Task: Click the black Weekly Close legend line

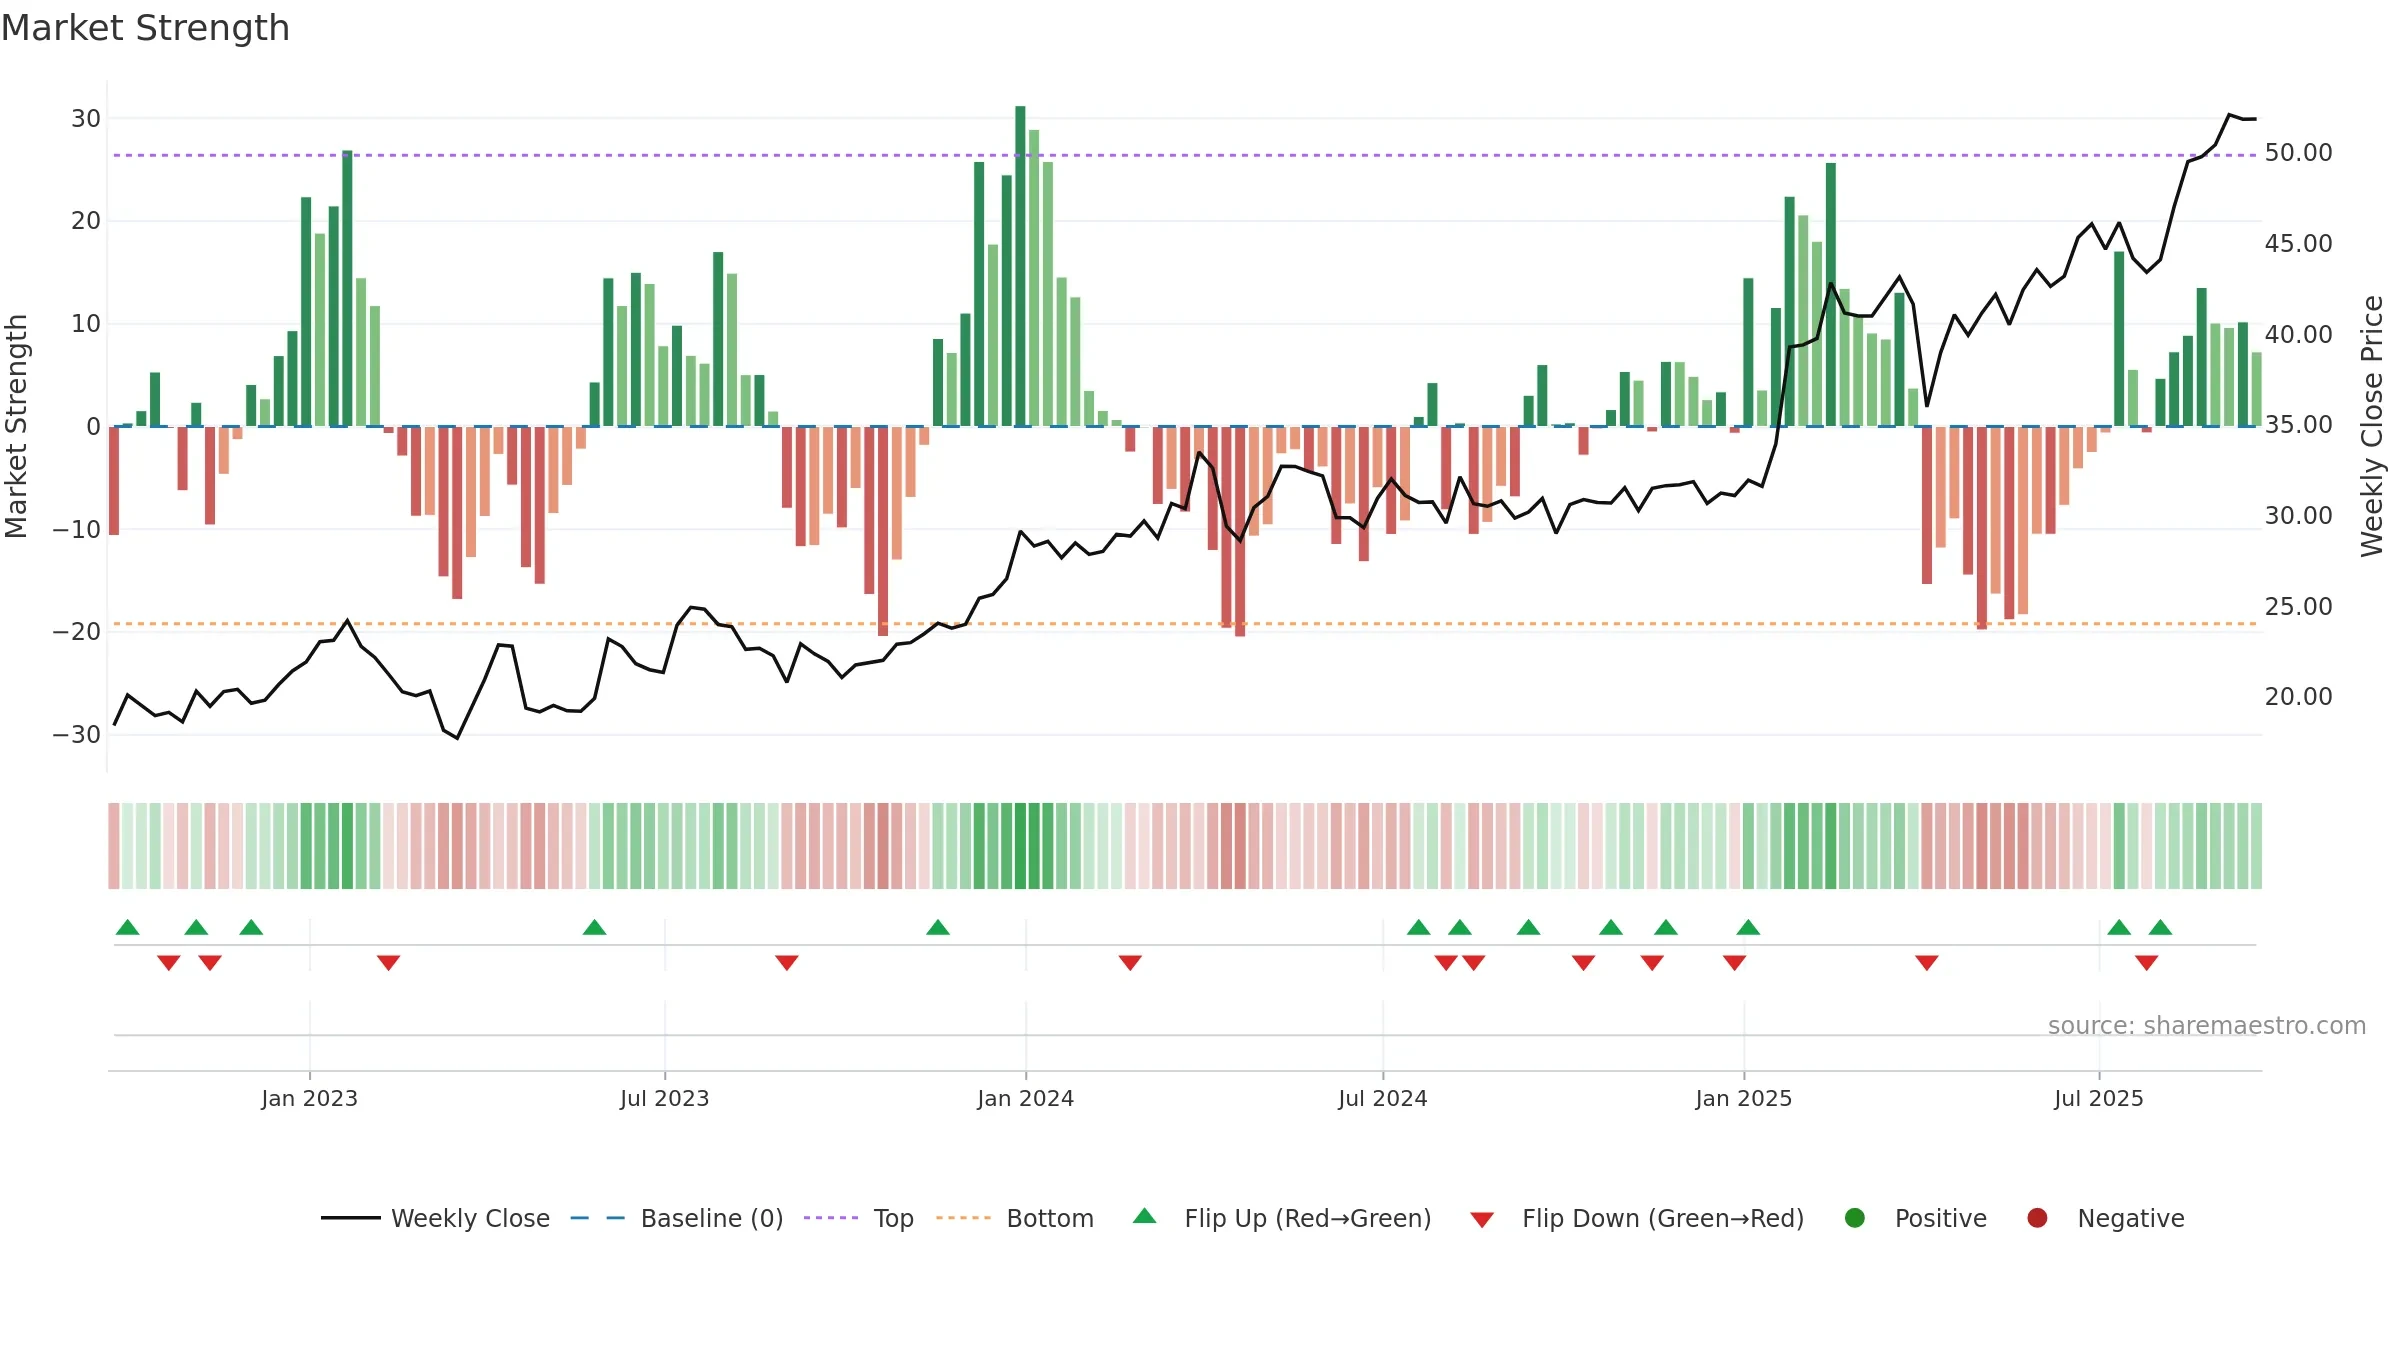Action: pos(350,1218)
